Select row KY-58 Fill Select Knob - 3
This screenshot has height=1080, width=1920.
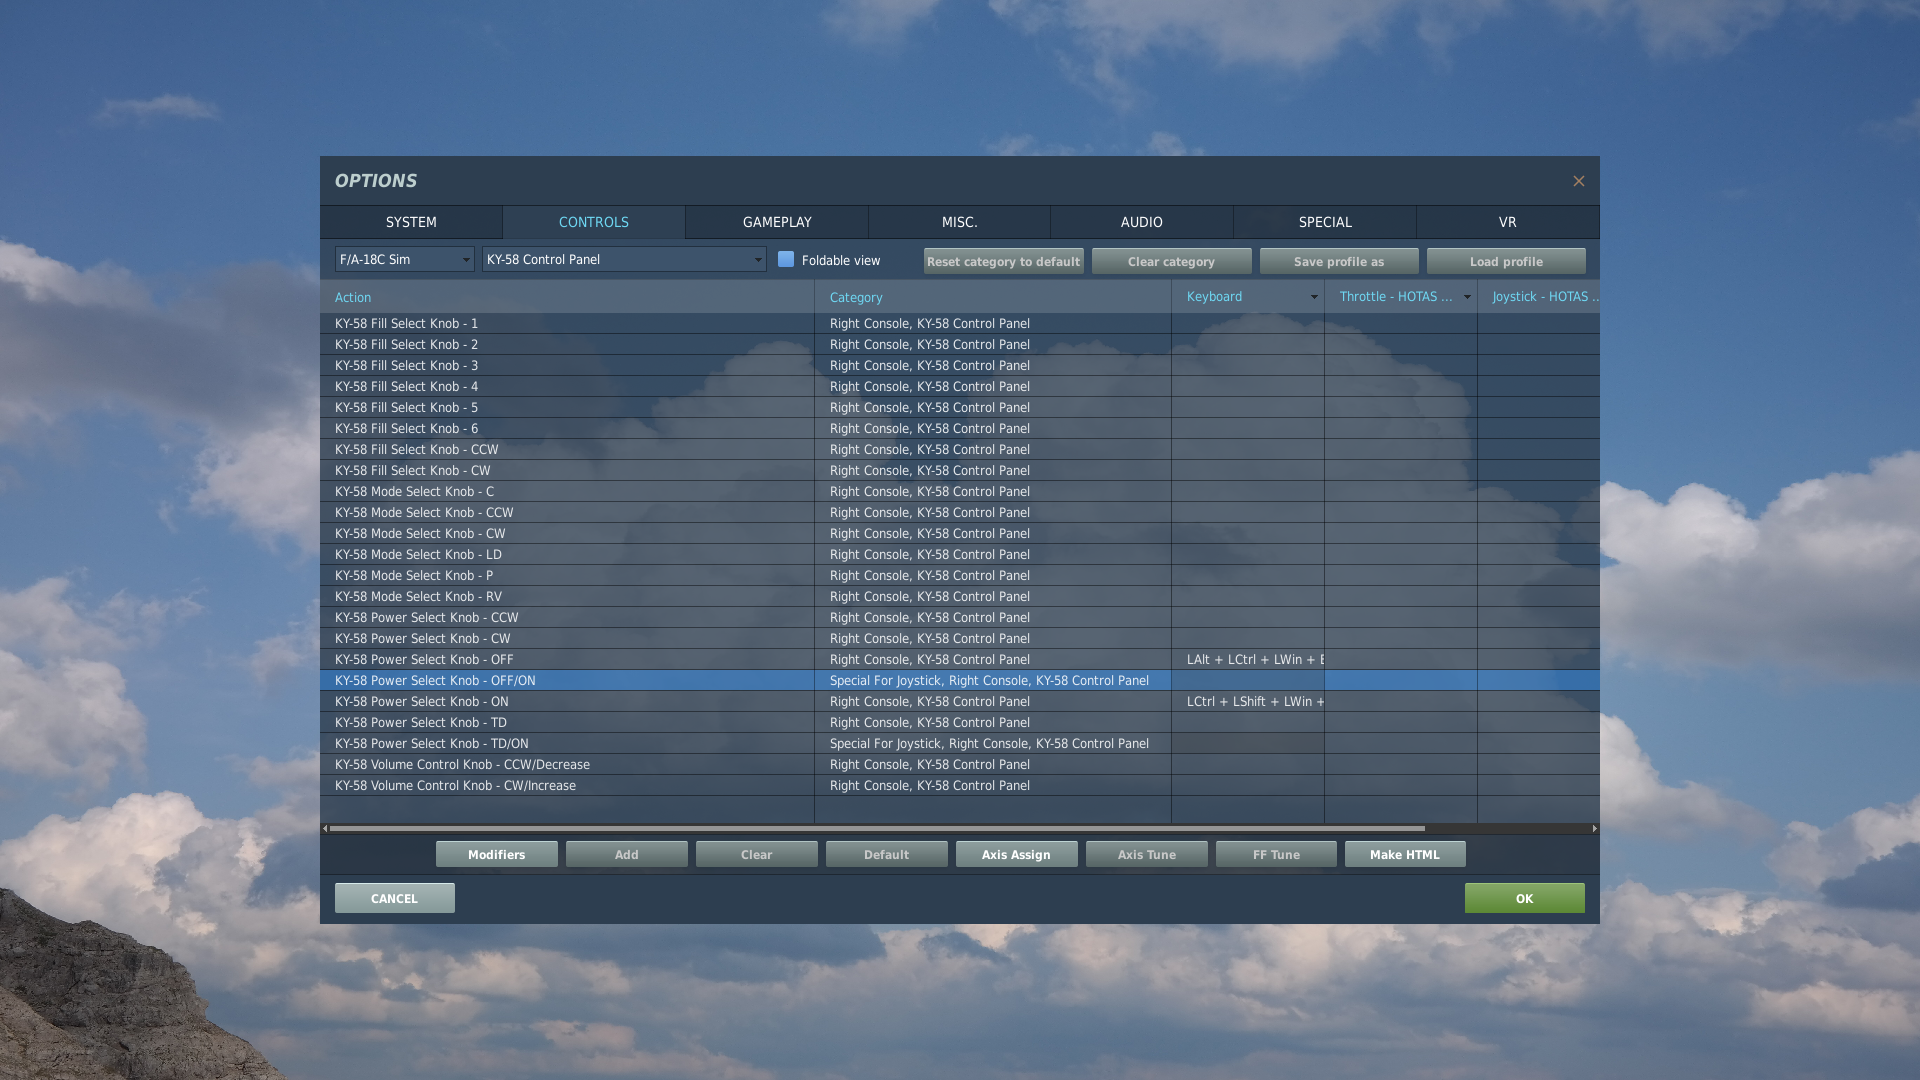click(960, 365)
